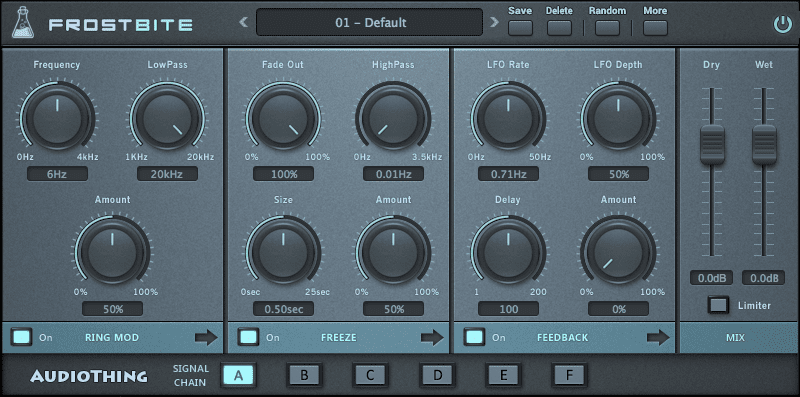The image size is (800, 397).
Task: Click the Ring Mod Frequency 6Hz value field
Action: [57, 174]
